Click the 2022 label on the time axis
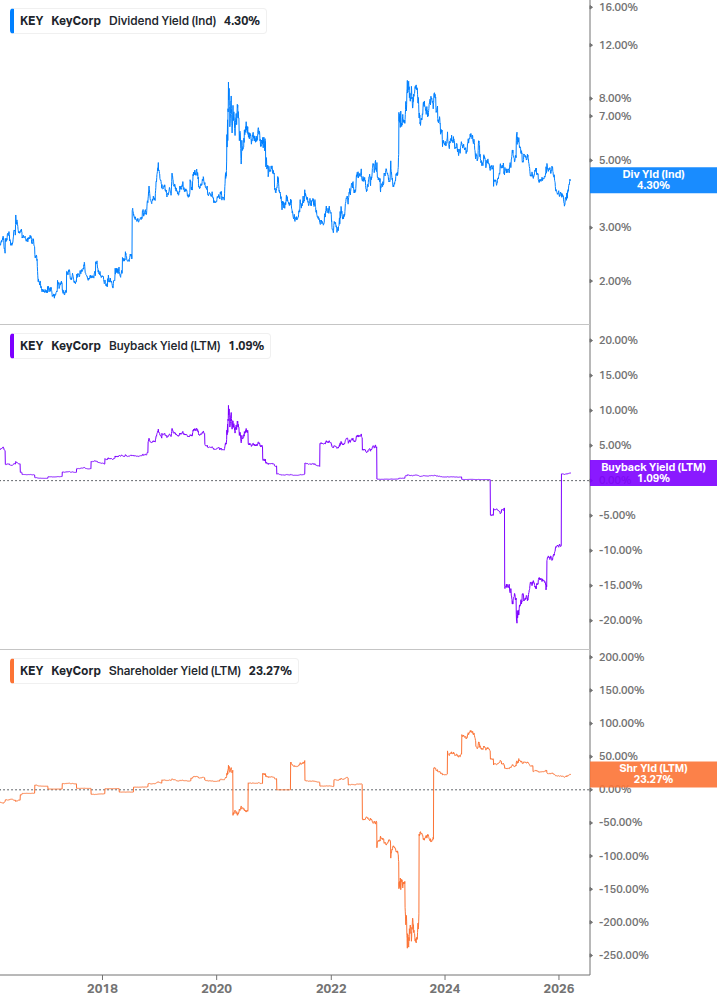This screenshot has width=717, height=1005. pyautogui.click(x=331, y=988)
